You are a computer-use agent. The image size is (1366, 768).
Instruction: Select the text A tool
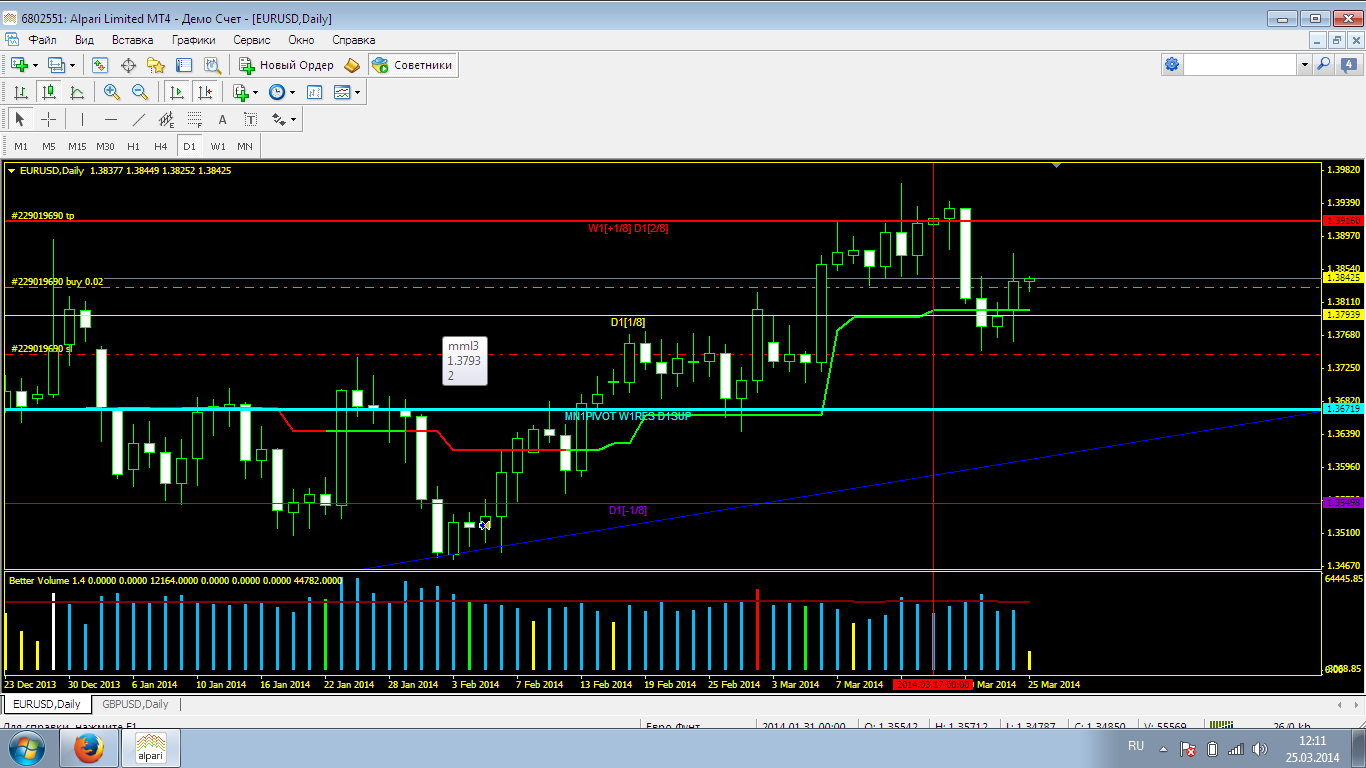[222, 119]
